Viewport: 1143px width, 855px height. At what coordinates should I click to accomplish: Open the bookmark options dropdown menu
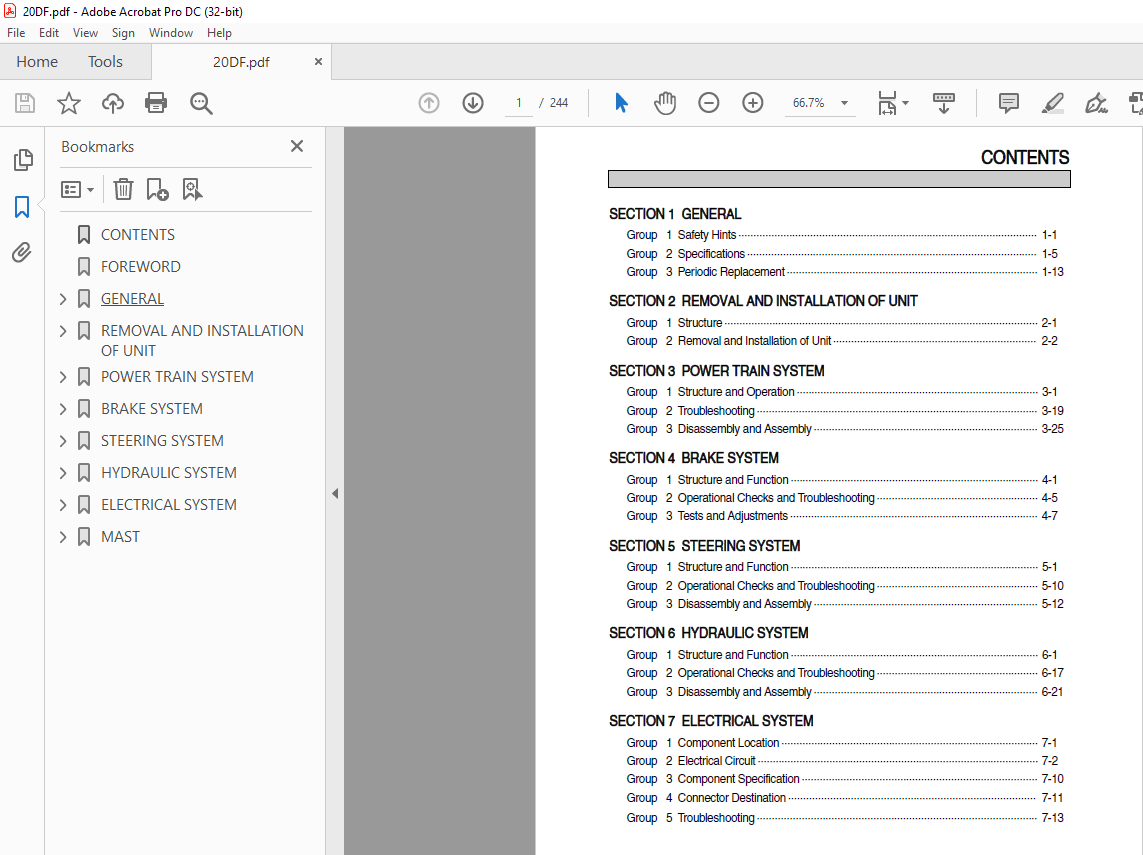77,190
